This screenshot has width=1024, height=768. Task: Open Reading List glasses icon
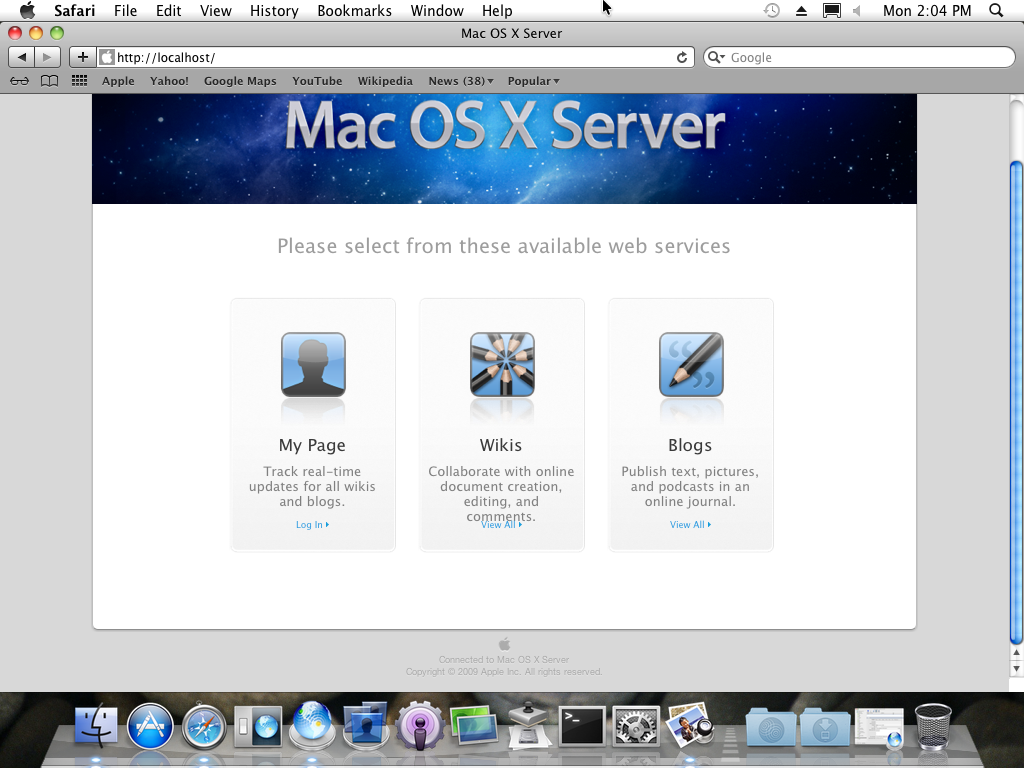[20, 81]
